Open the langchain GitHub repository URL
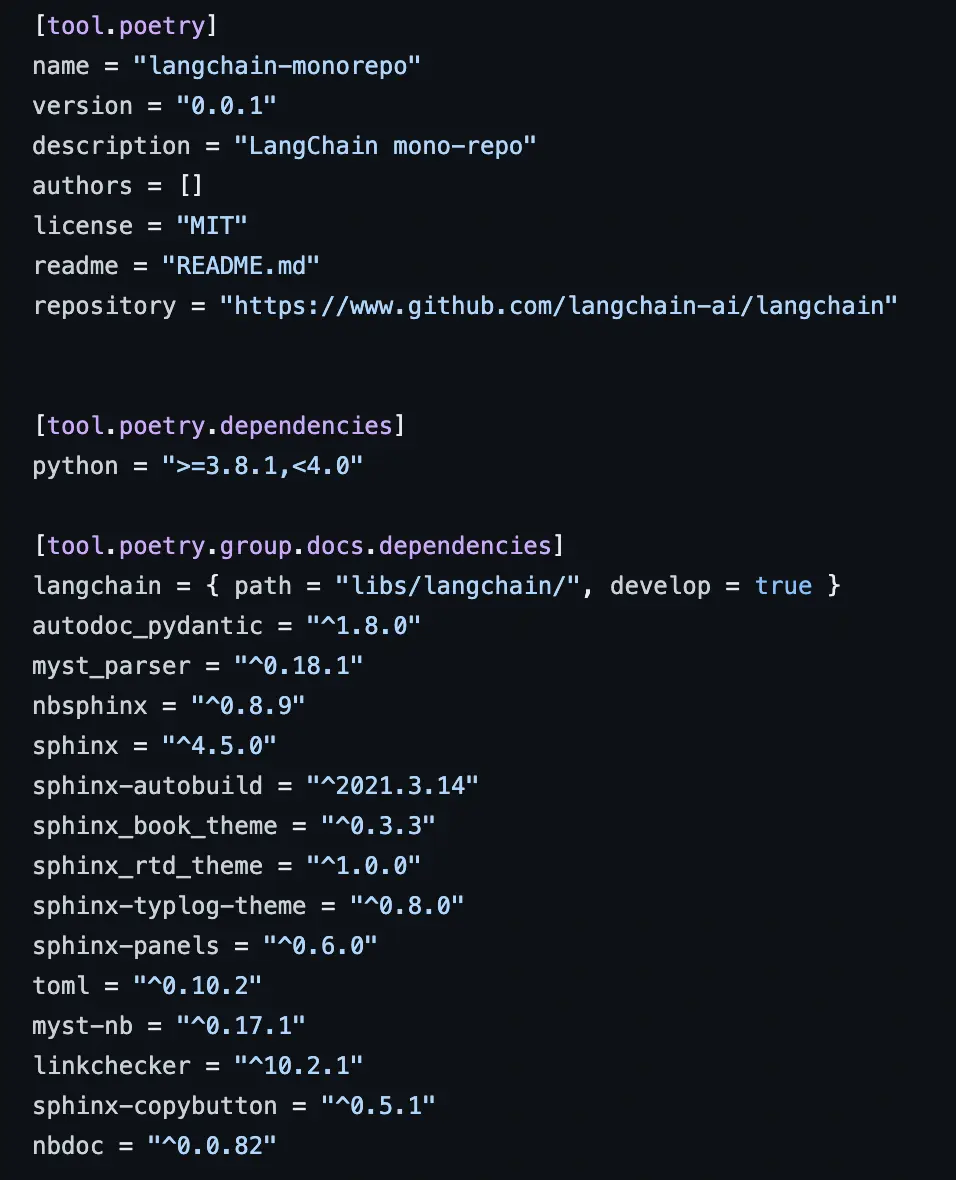 pos(559,306)
